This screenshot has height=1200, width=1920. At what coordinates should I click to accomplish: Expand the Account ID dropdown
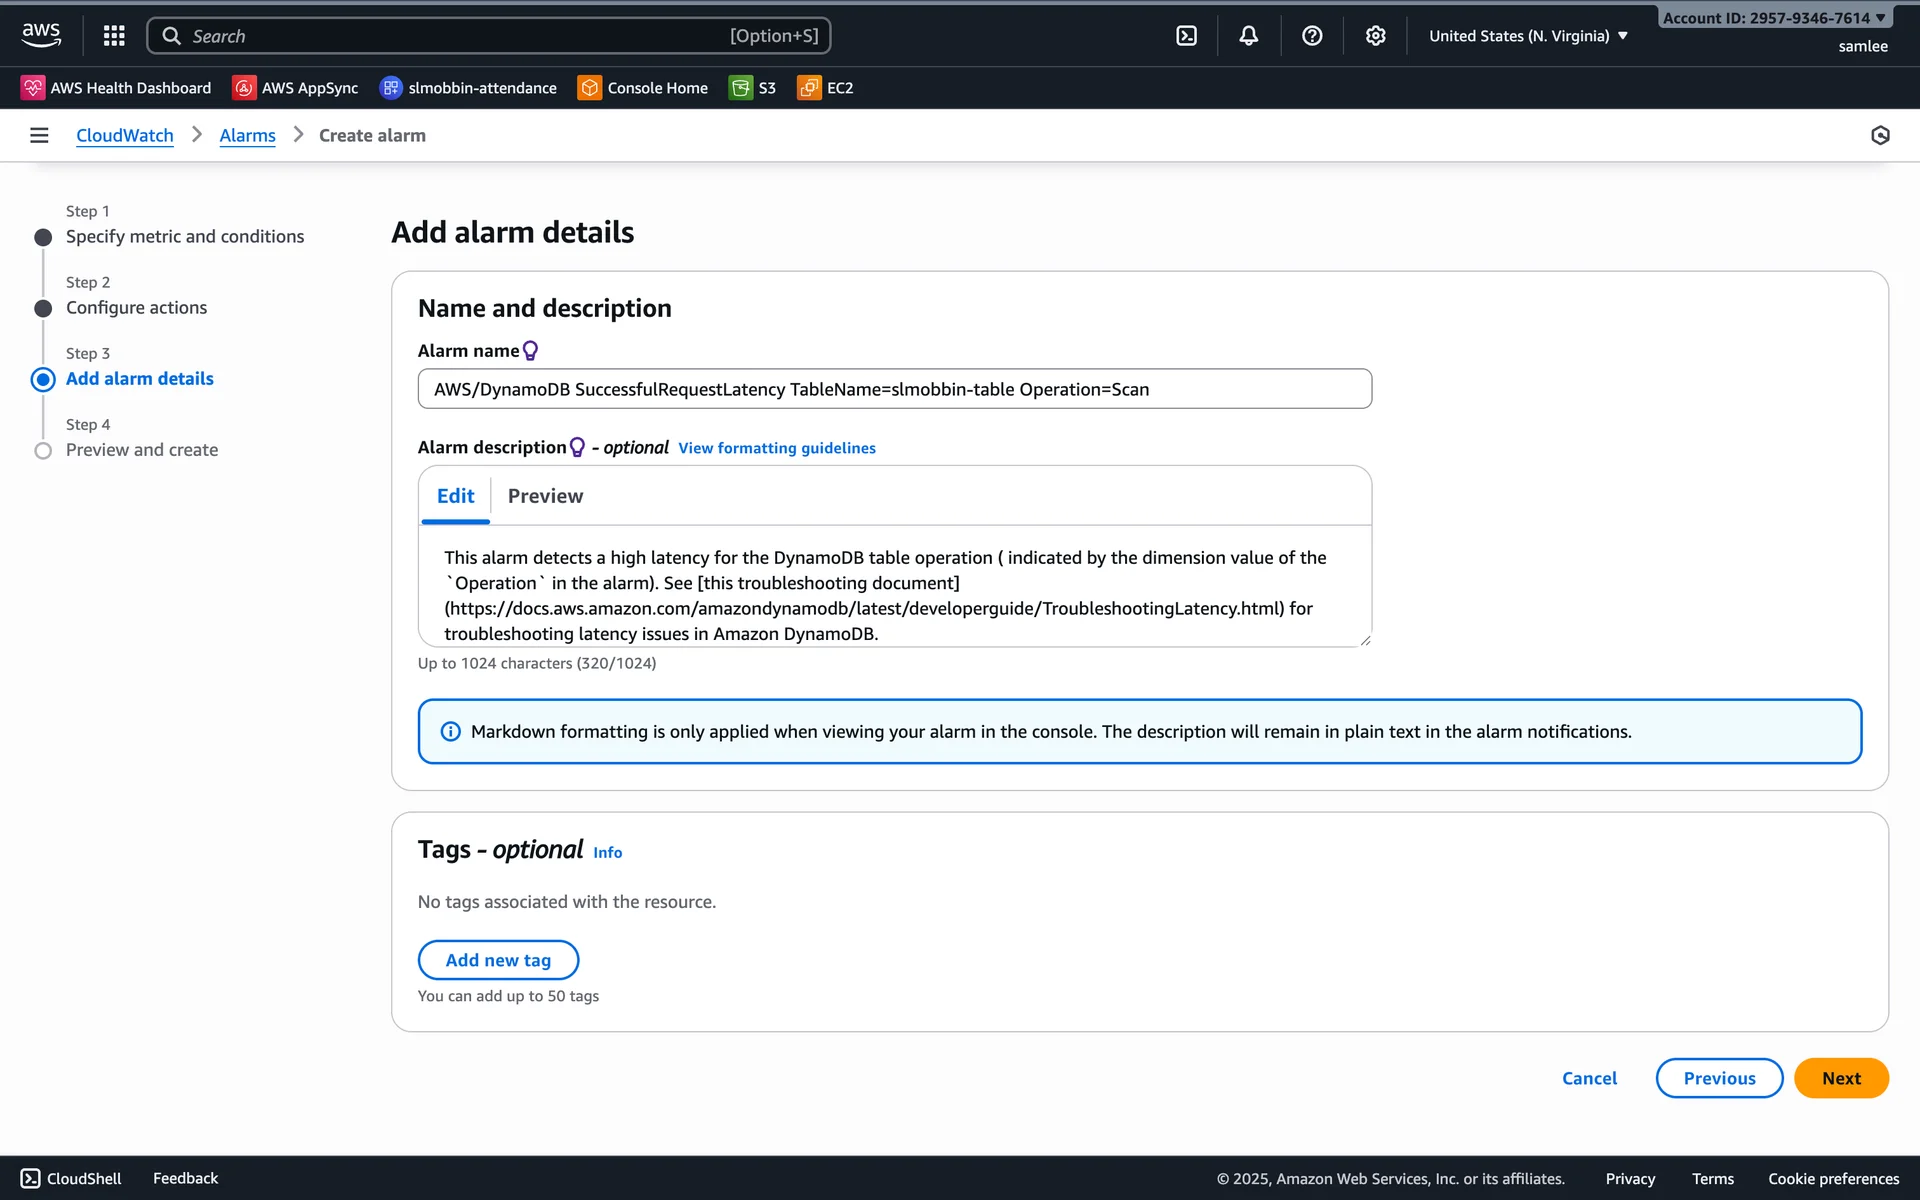click(1773, 18)
